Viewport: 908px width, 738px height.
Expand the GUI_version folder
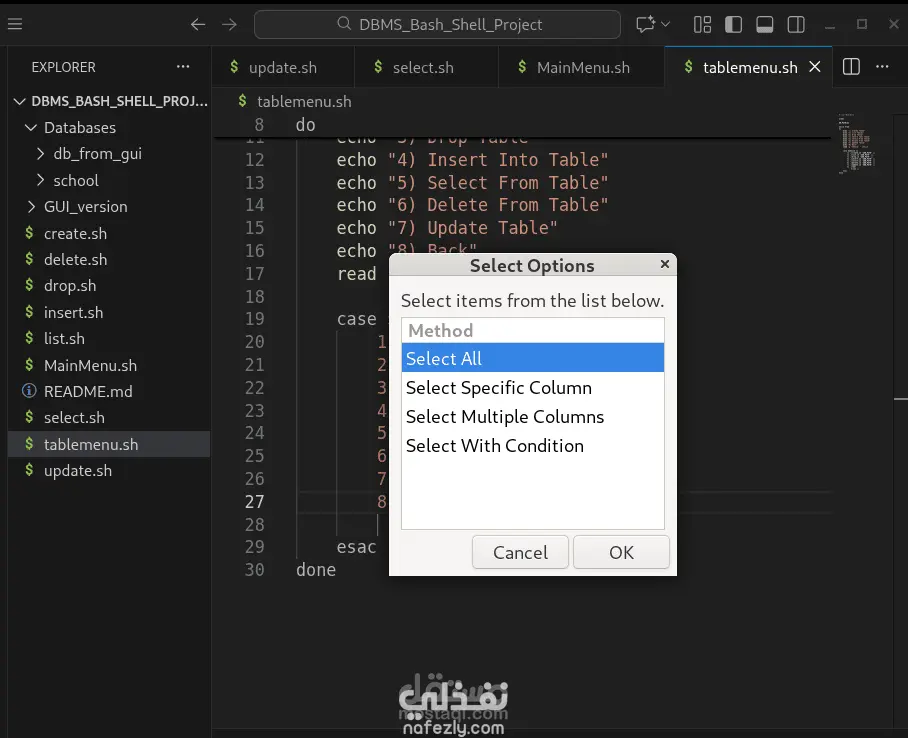coord(85,207)
